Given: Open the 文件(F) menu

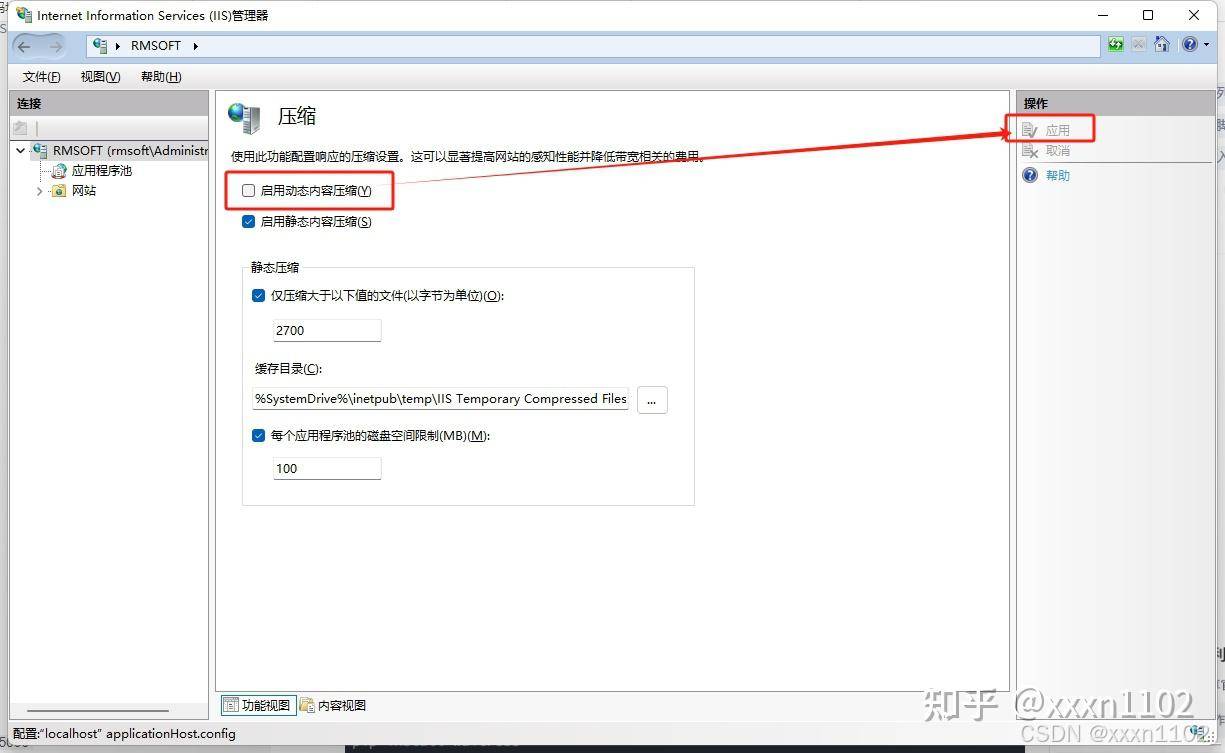Looking at the screenshot, I should point(42,77).
